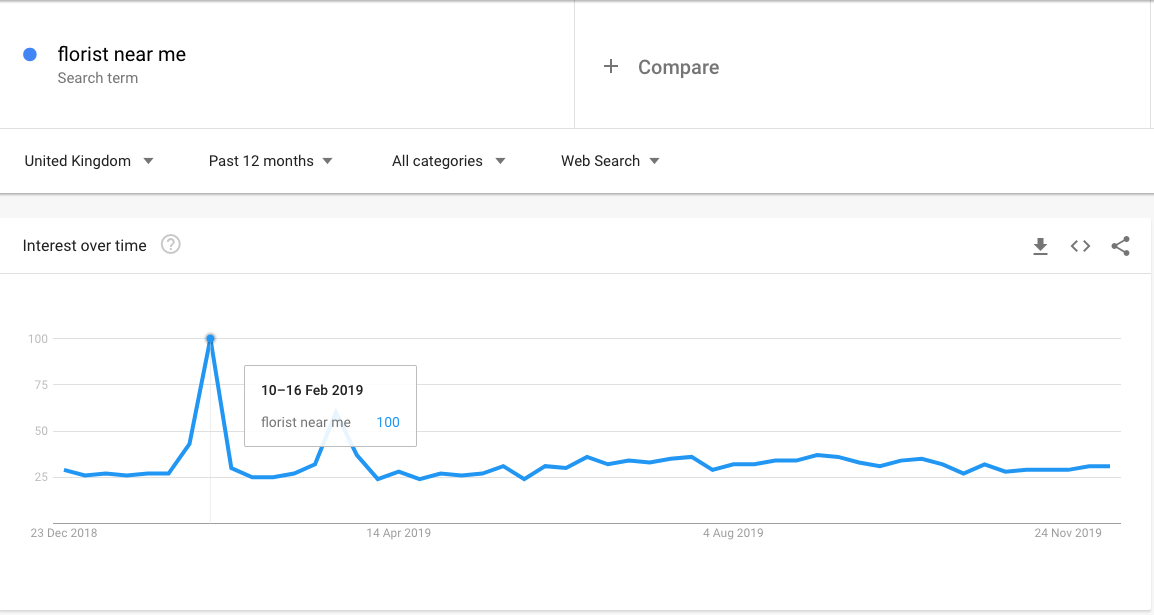Edit the florist near me search term
This screenshot has width=1154, height=615.
click(x=121, y=54)
